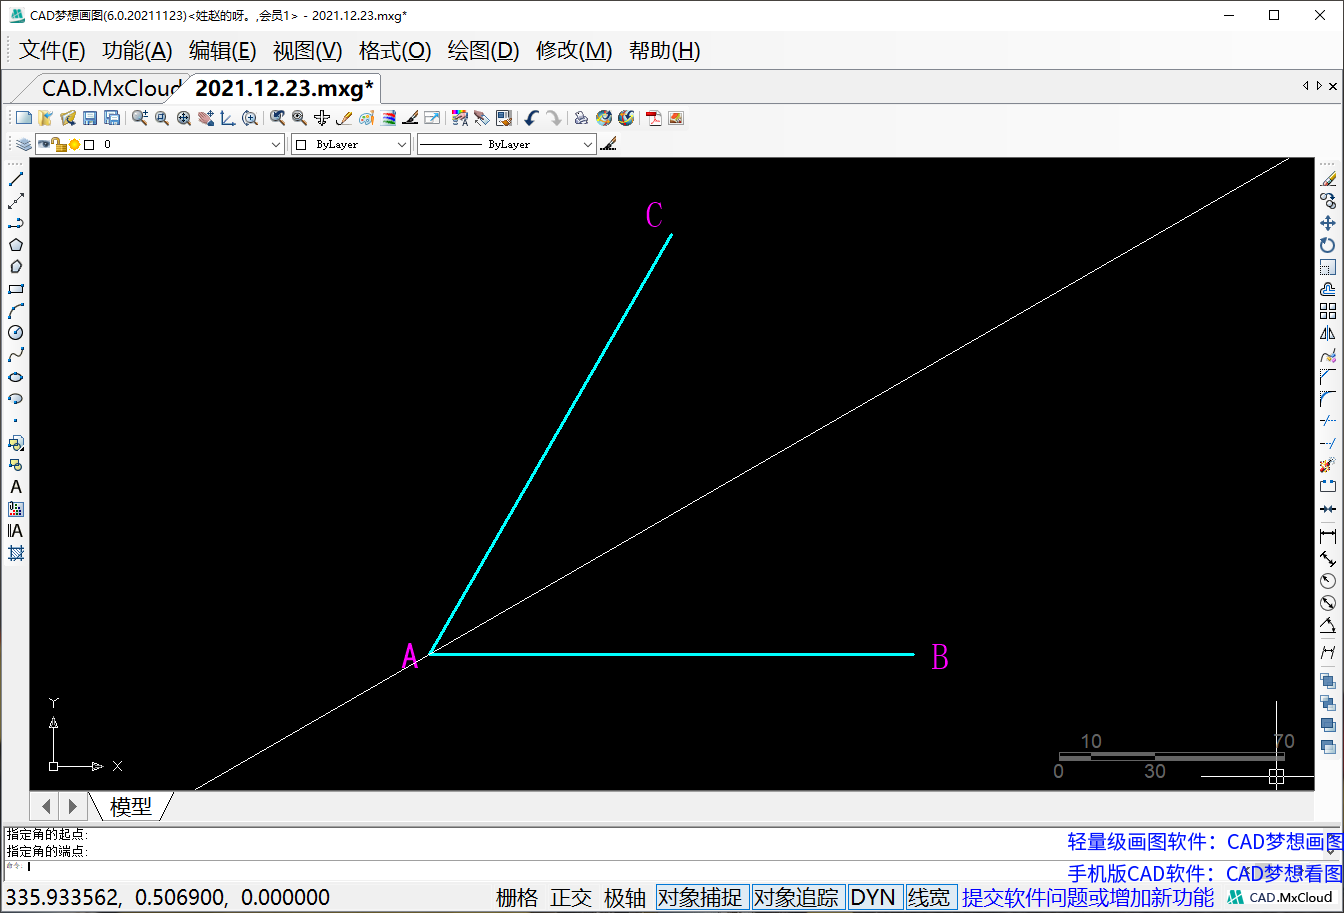The image size is (1344, 913).
Task: Select the Line drawing tool
Action: pyautogui.click(x=16, y=179)
